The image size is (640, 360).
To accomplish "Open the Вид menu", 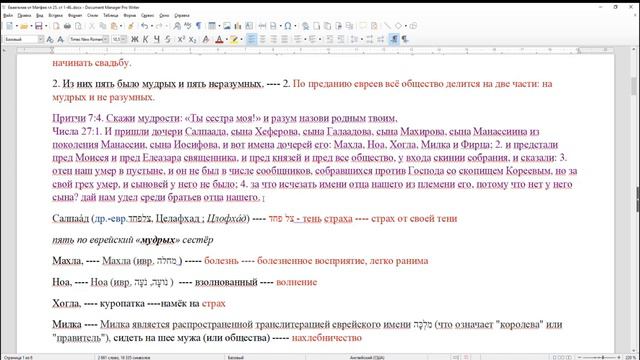I will pos(40,16).
